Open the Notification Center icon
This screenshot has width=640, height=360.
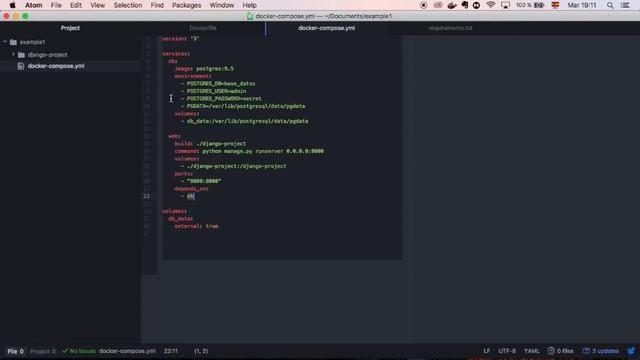pos(625,5)
